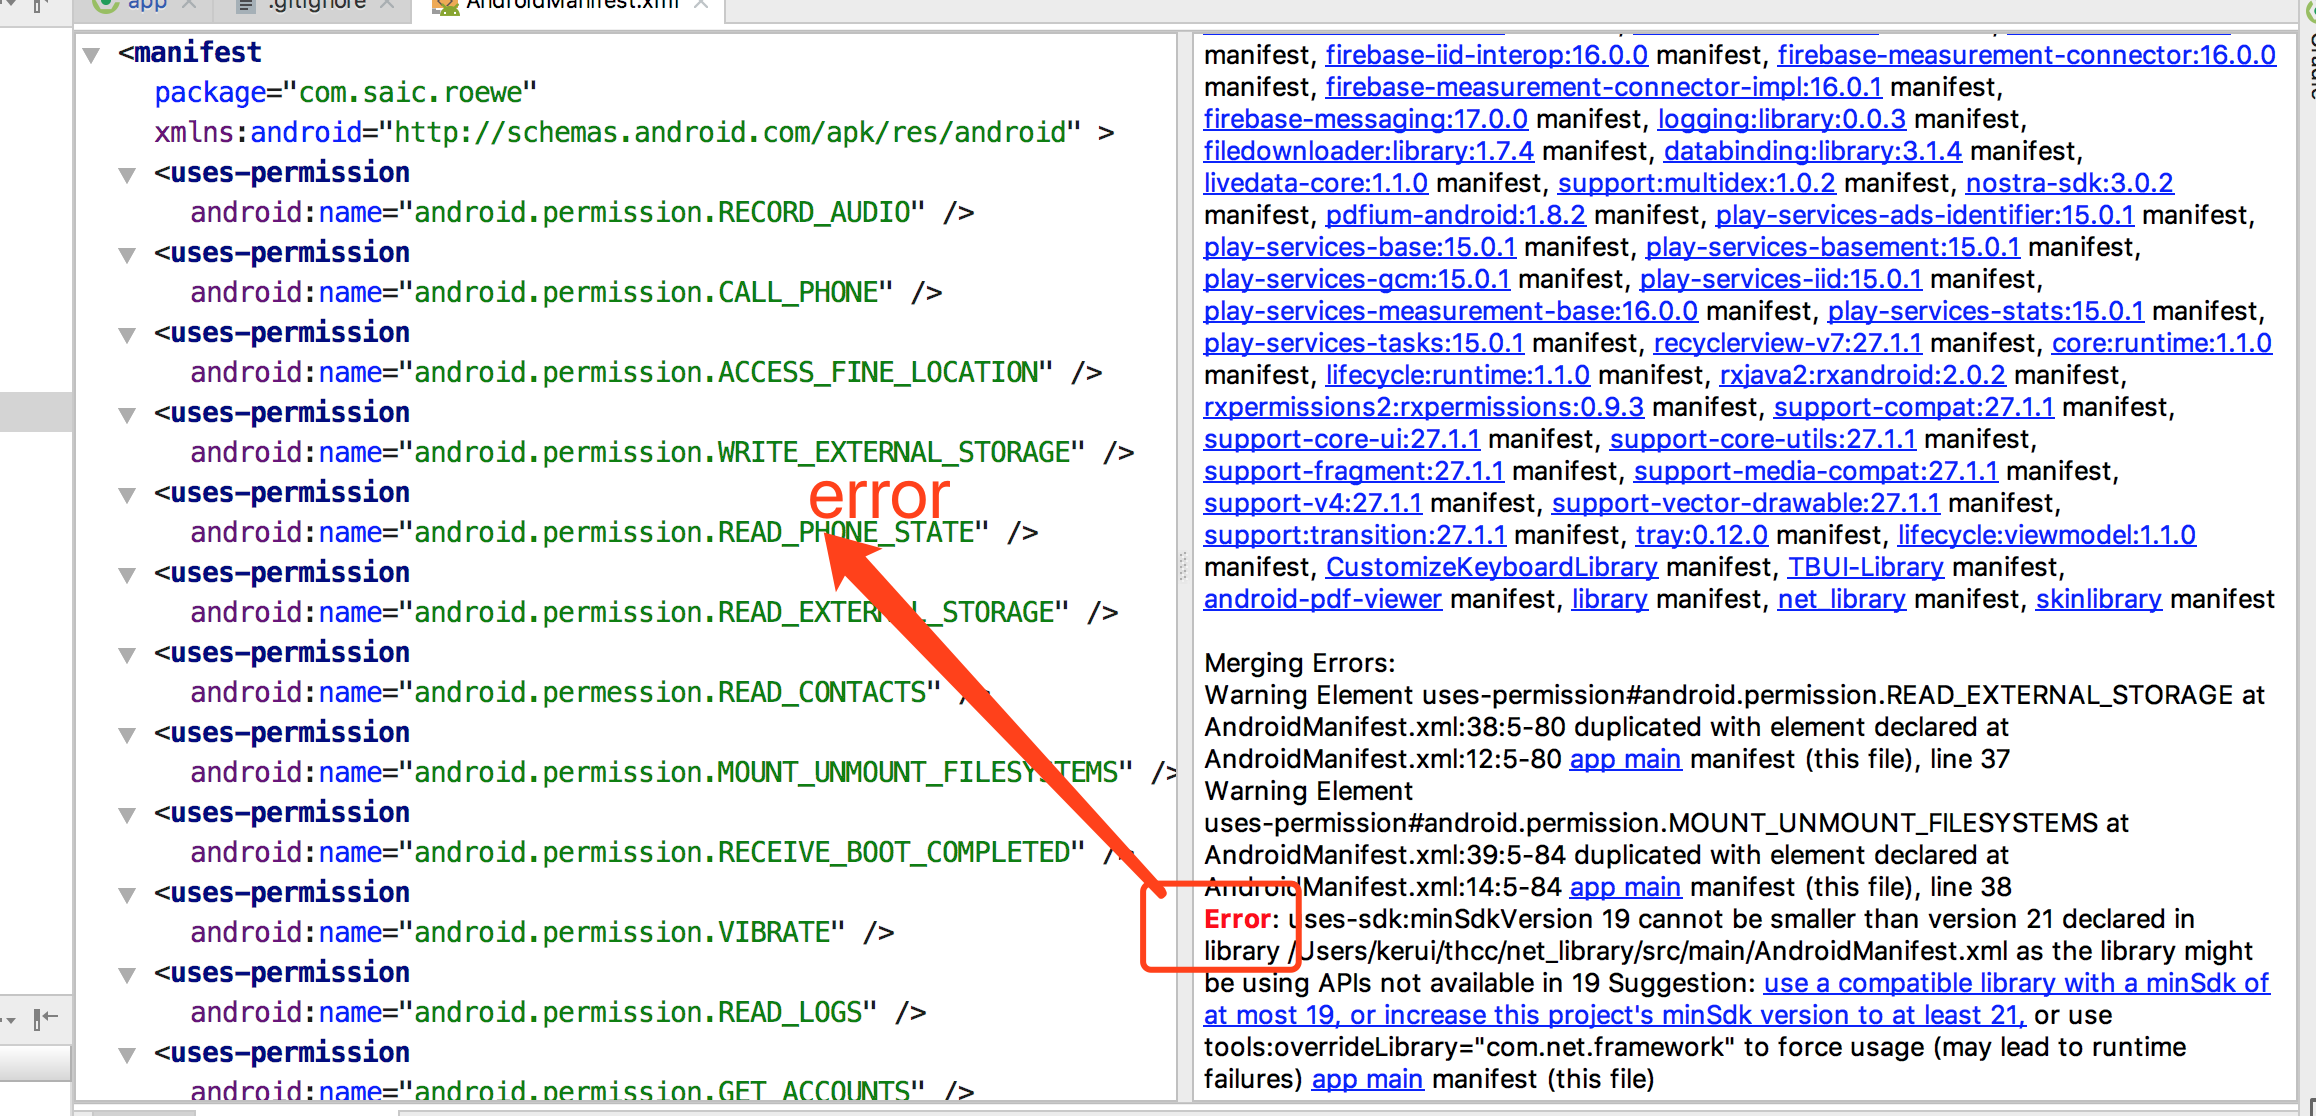Switch to the .gitignore tab
The image size is (2316, 1116).
pos(316,5)
